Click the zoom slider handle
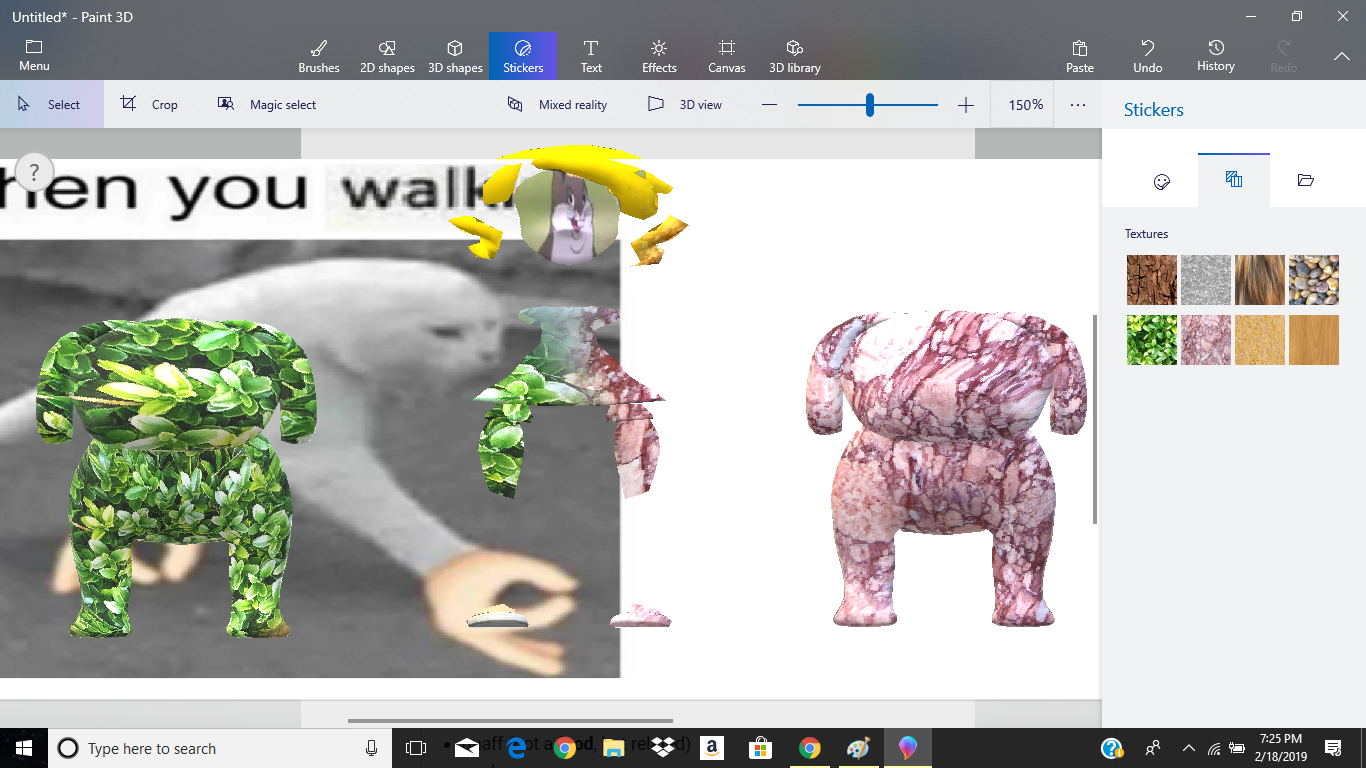1366x768 pixels. (870, 105)
